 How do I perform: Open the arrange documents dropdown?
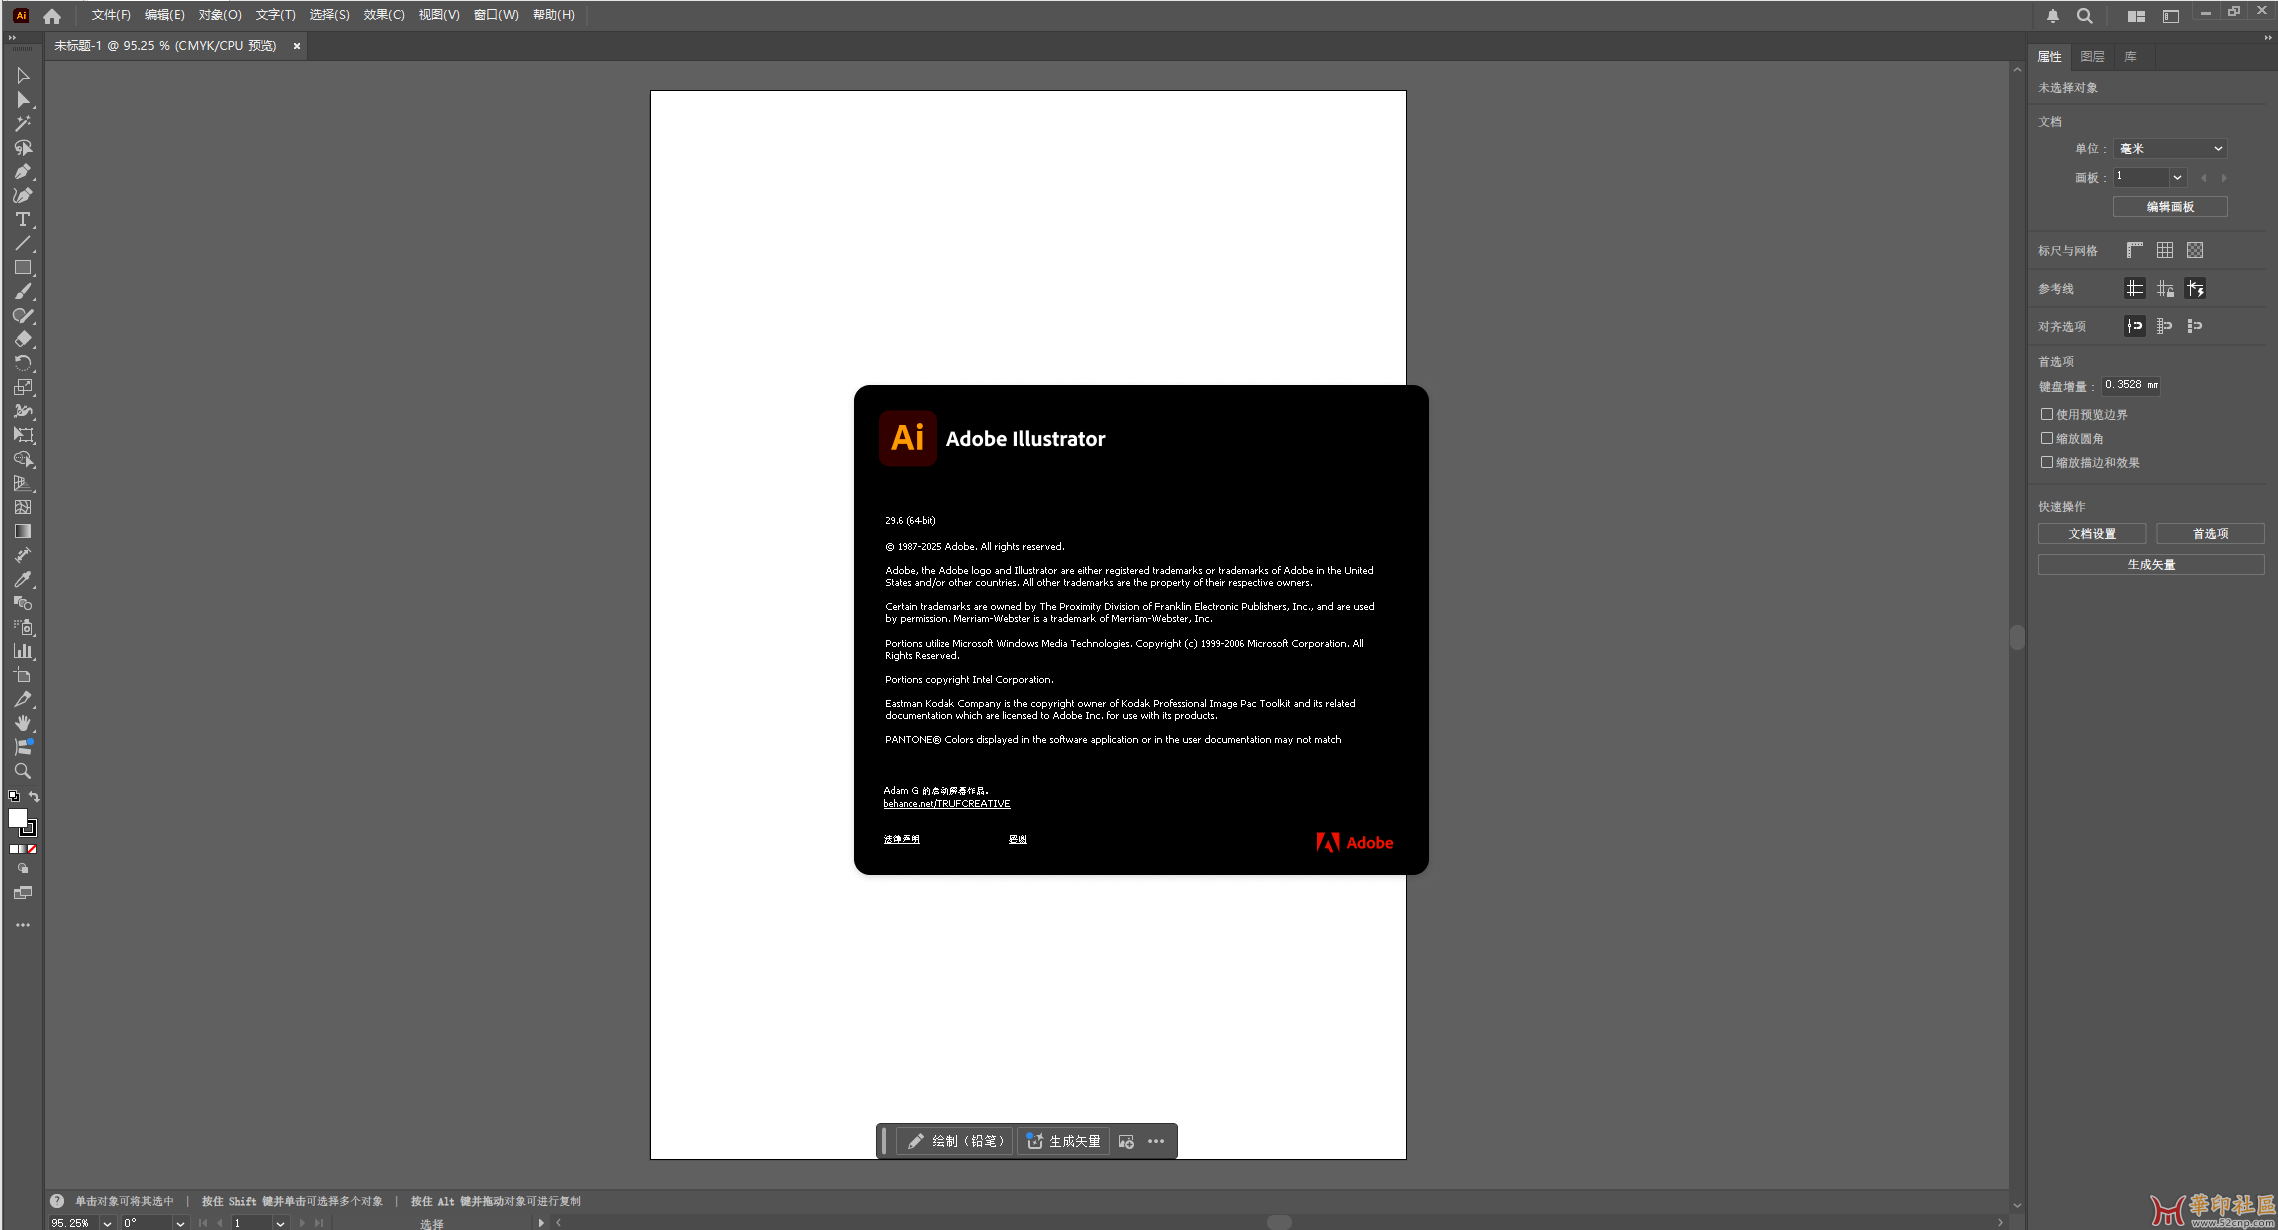(2136, 16)
